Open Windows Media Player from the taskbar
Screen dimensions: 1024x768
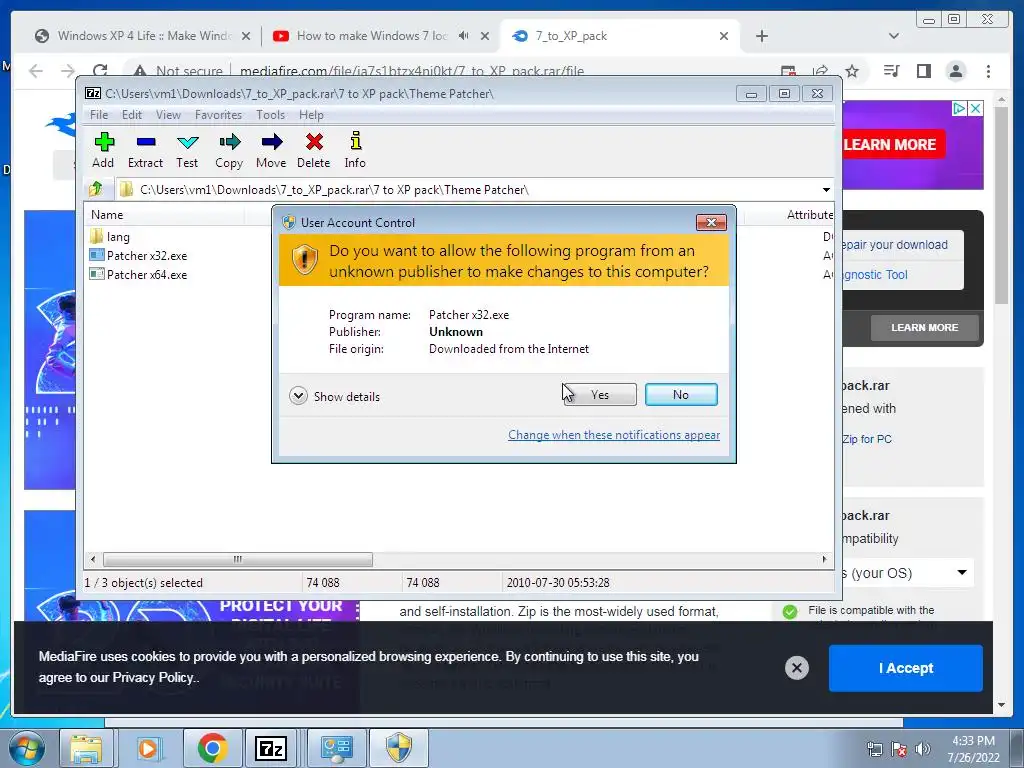pos(148,748)
